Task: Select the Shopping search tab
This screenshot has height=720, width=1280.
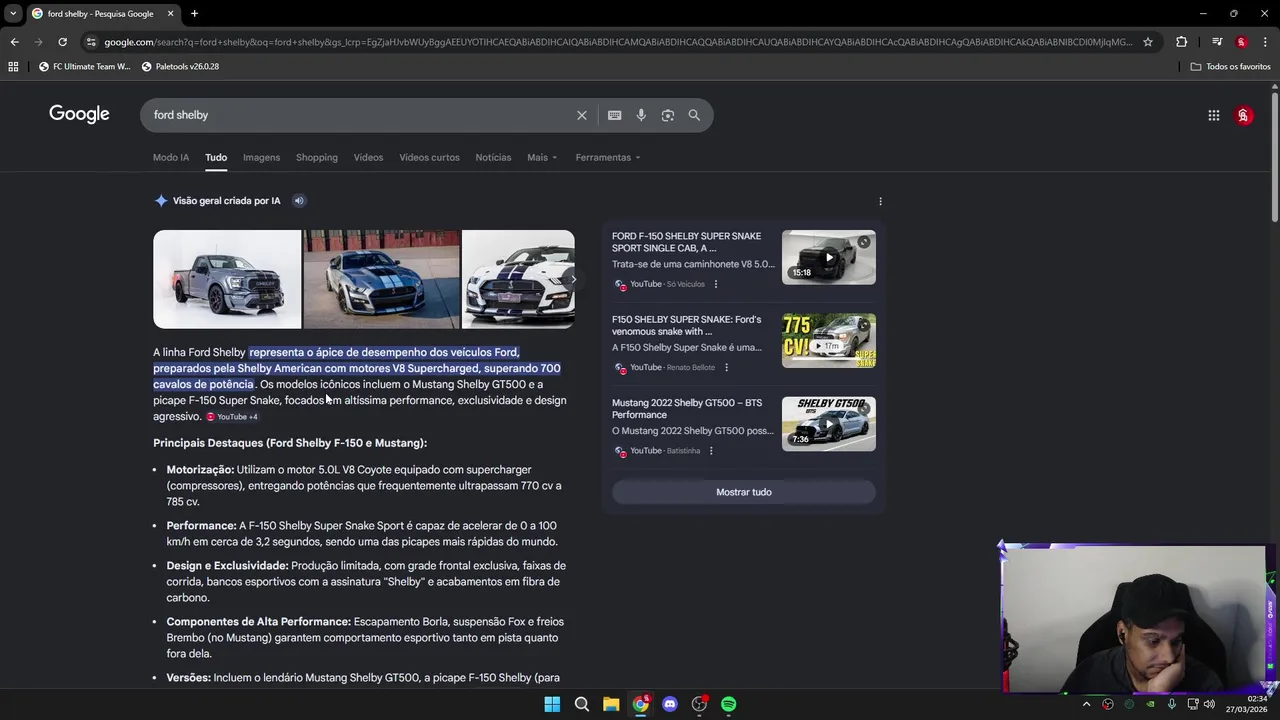Action: pyautogui.click(x=316, y=157)
